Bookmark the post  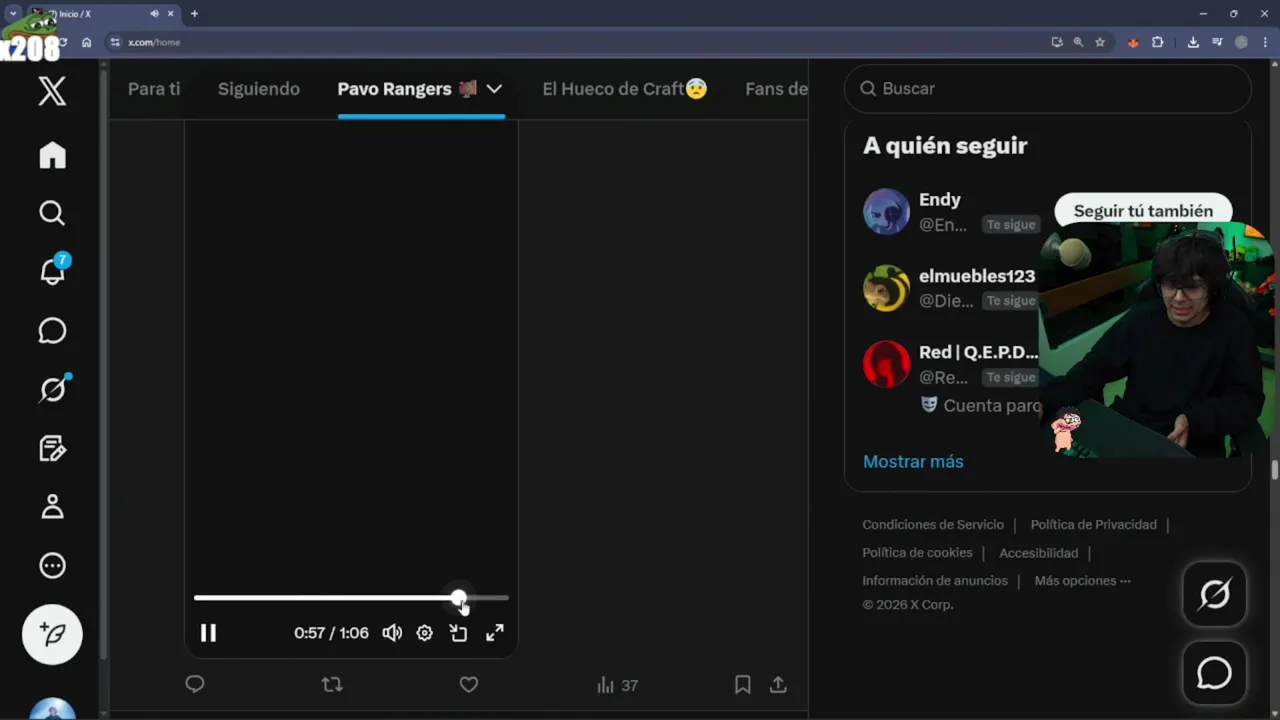pos(743,684)
